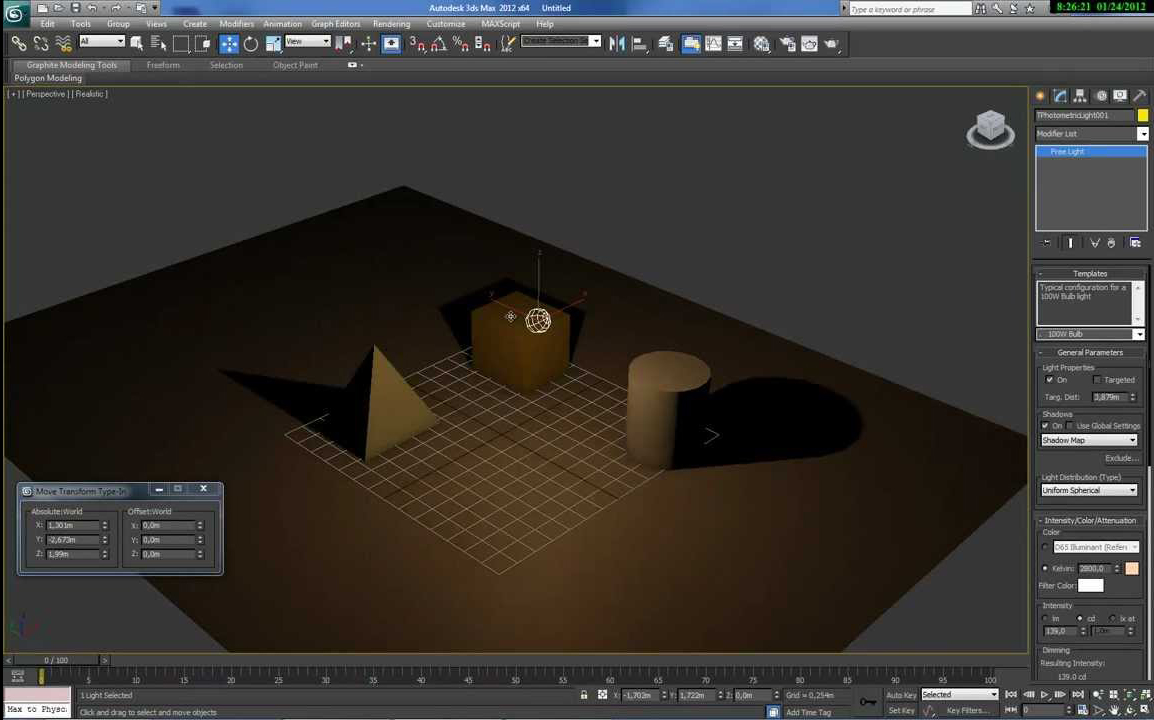The image size is (1154, 720).
Task: Select the Move transform tool
Action: tap(229, 43)
